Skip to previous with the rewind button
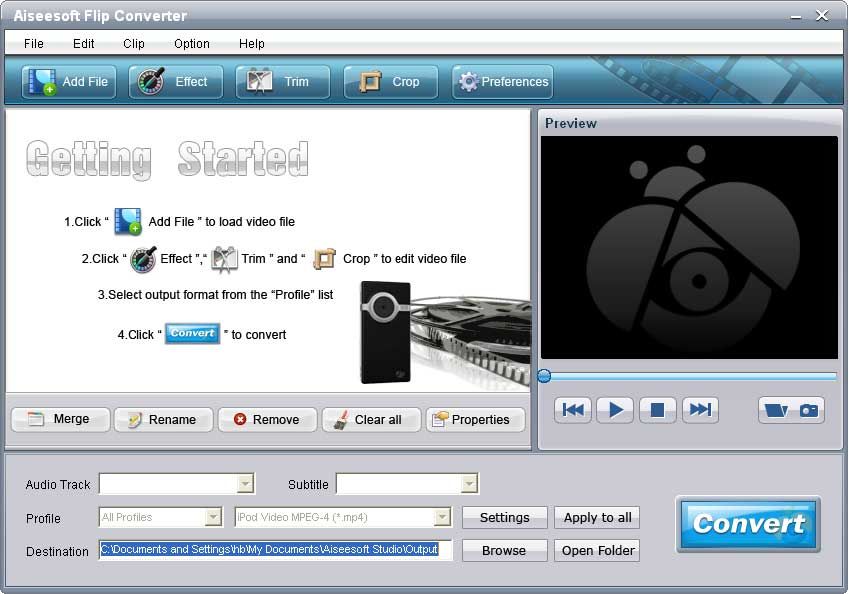849x594 pixels. click(573, 409)
